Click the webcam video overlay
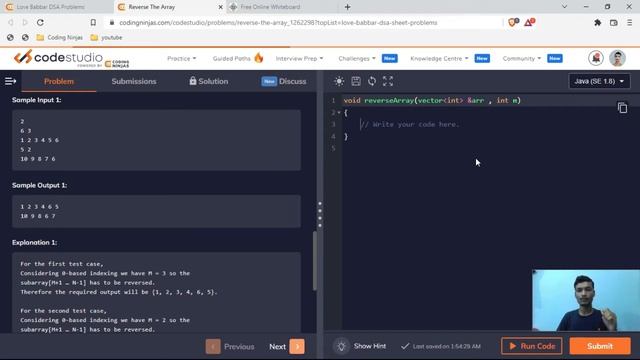 click(x=586, y=300)
